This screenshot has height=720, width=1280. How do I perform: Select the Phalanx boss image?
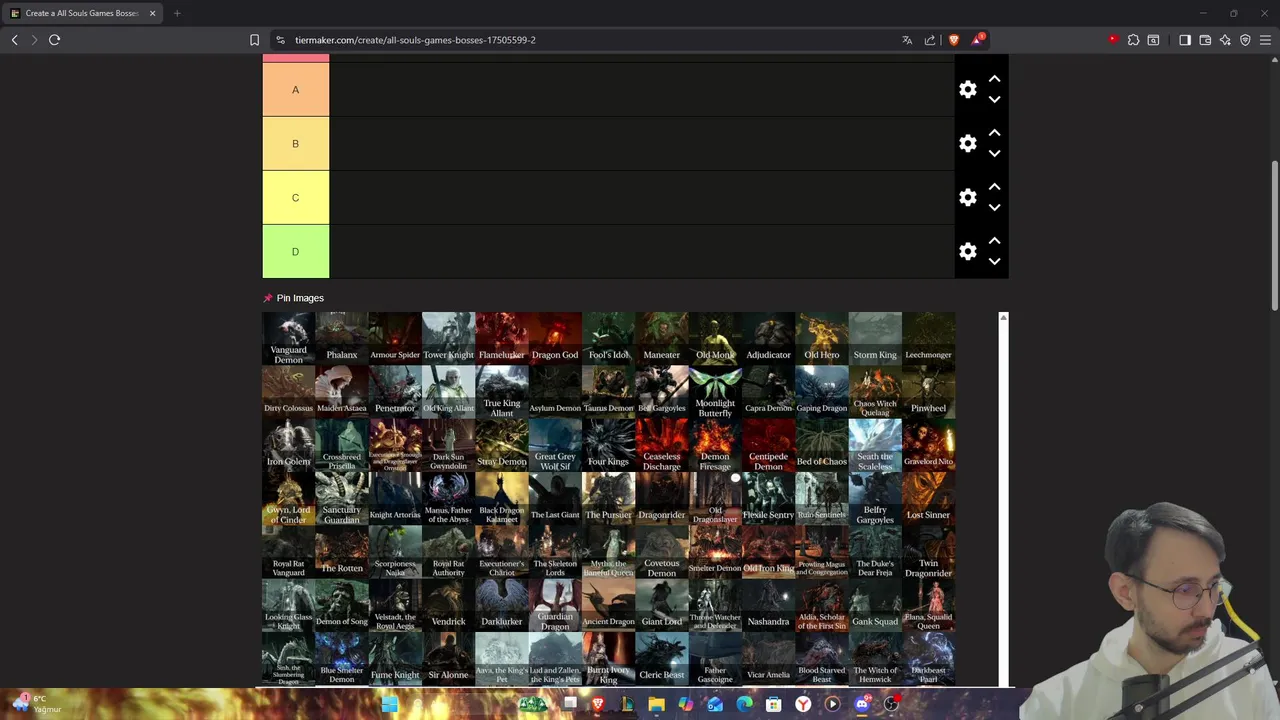point(341,338)
